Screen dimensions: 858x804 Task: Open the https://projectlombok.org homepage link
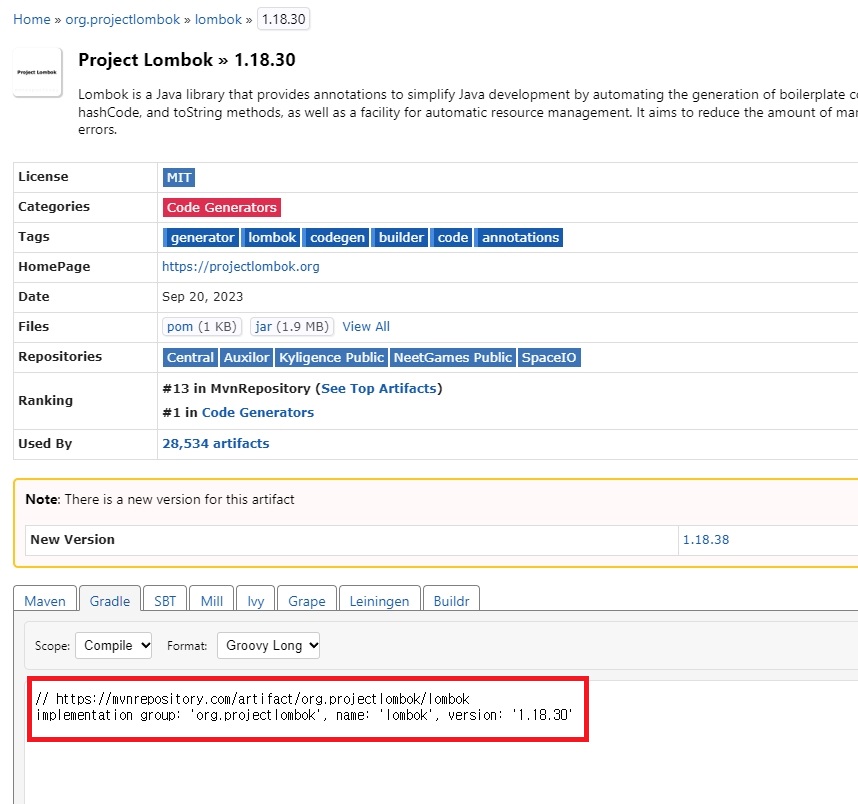pos(241,267)
